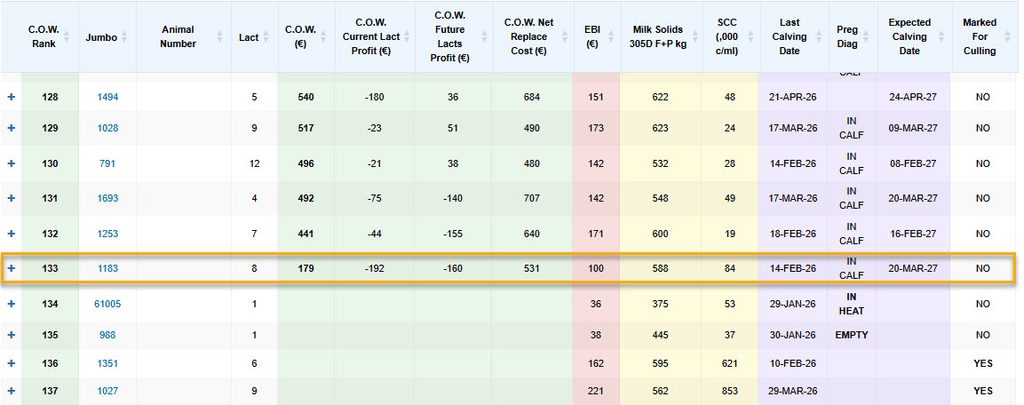Open Jumbo link 1027
The image size is (1024, 405).
point(108,391)
